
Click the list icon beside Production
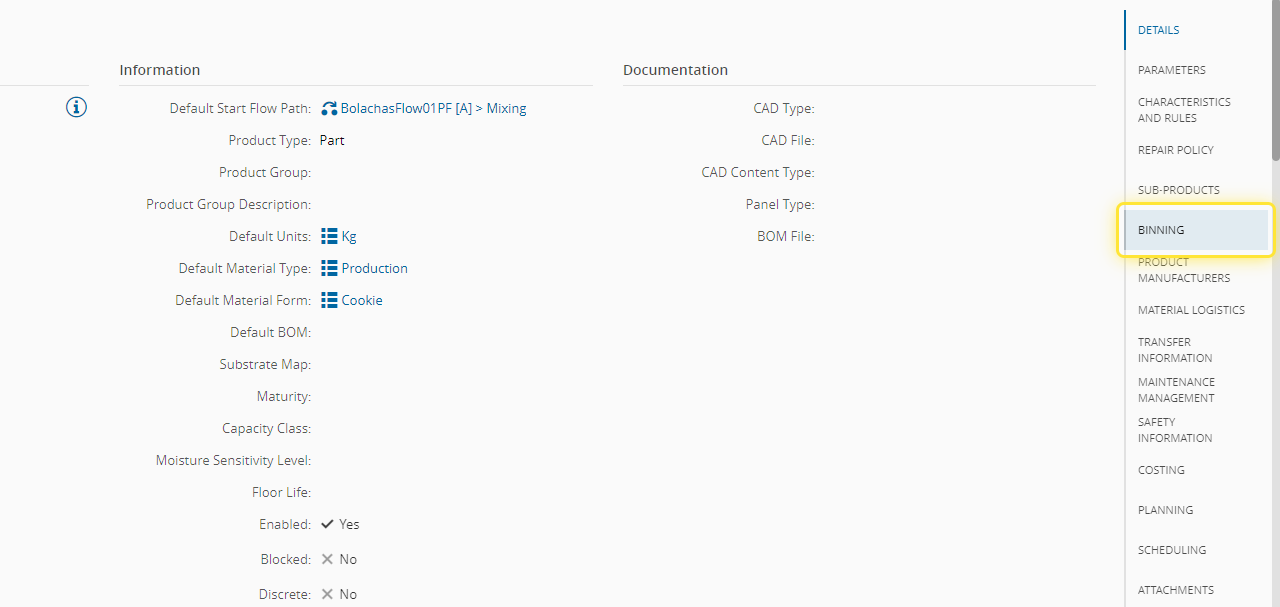coord(329,268)
